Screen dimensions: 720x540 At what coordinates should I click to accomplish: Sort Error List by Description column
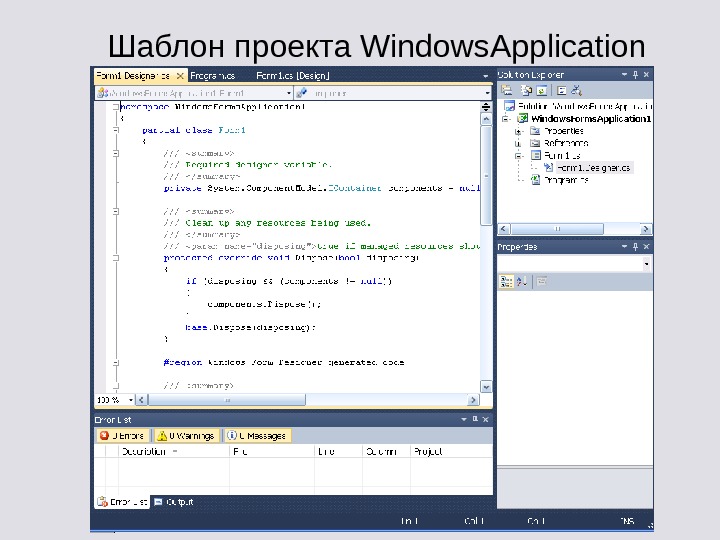174,451
